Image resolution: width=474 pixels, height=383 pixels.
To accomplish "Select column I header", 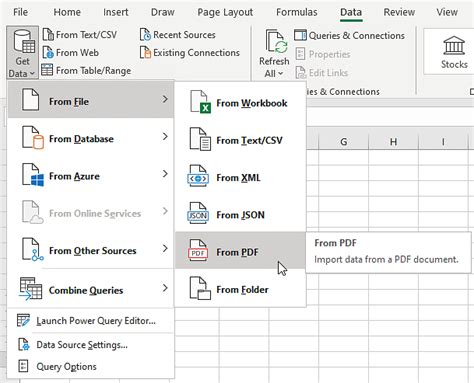I will pyautogui.click(x=443, y=142).
